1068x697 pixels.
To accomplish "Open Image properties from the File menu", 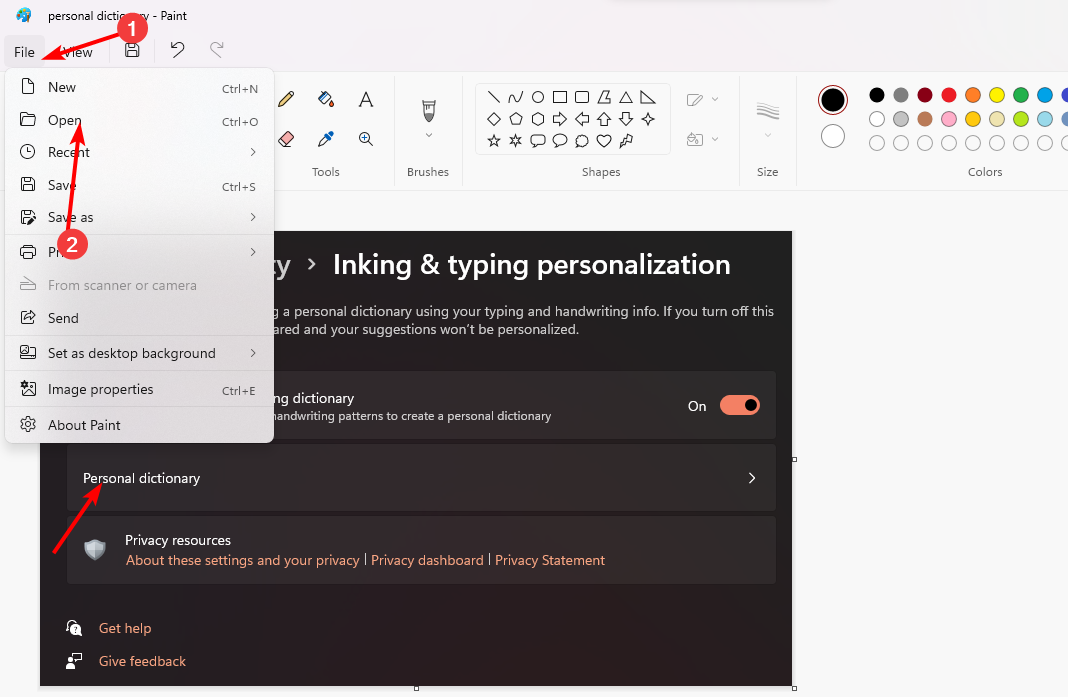I will click(x=140, y=390).
